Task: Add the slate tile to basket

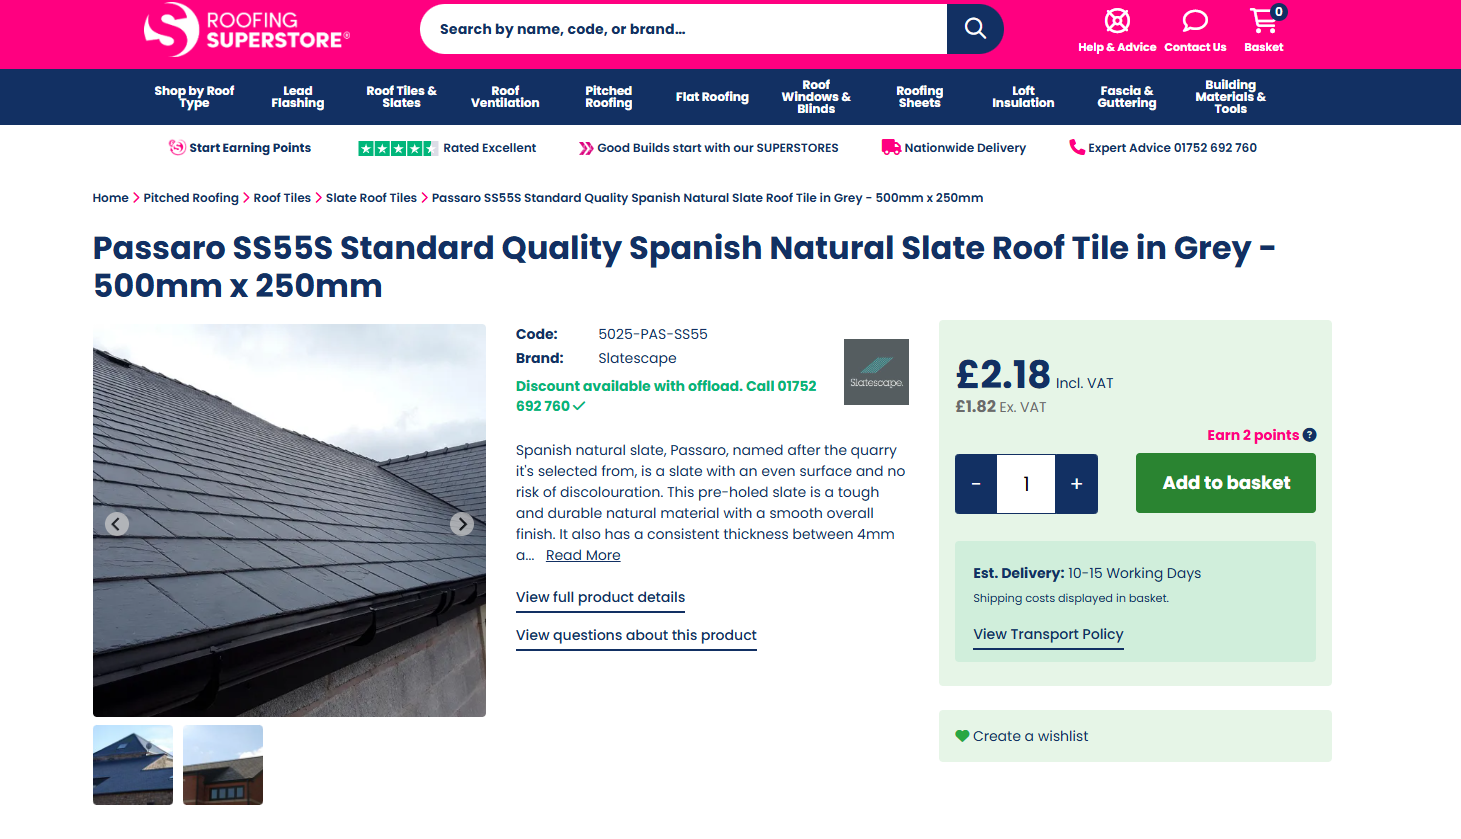Action: [x=1225, y=483]
